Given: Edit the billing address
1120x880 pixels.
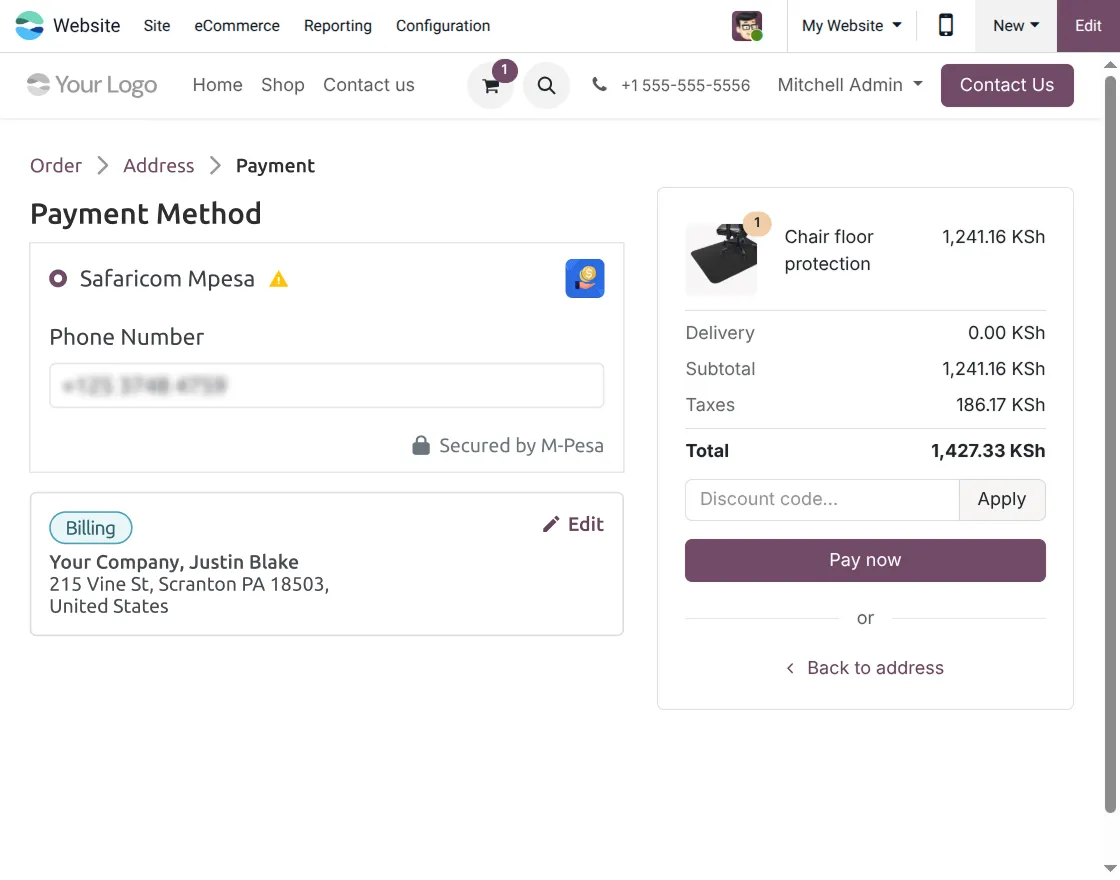Looking at the screenshot, I should click(574, 524).
